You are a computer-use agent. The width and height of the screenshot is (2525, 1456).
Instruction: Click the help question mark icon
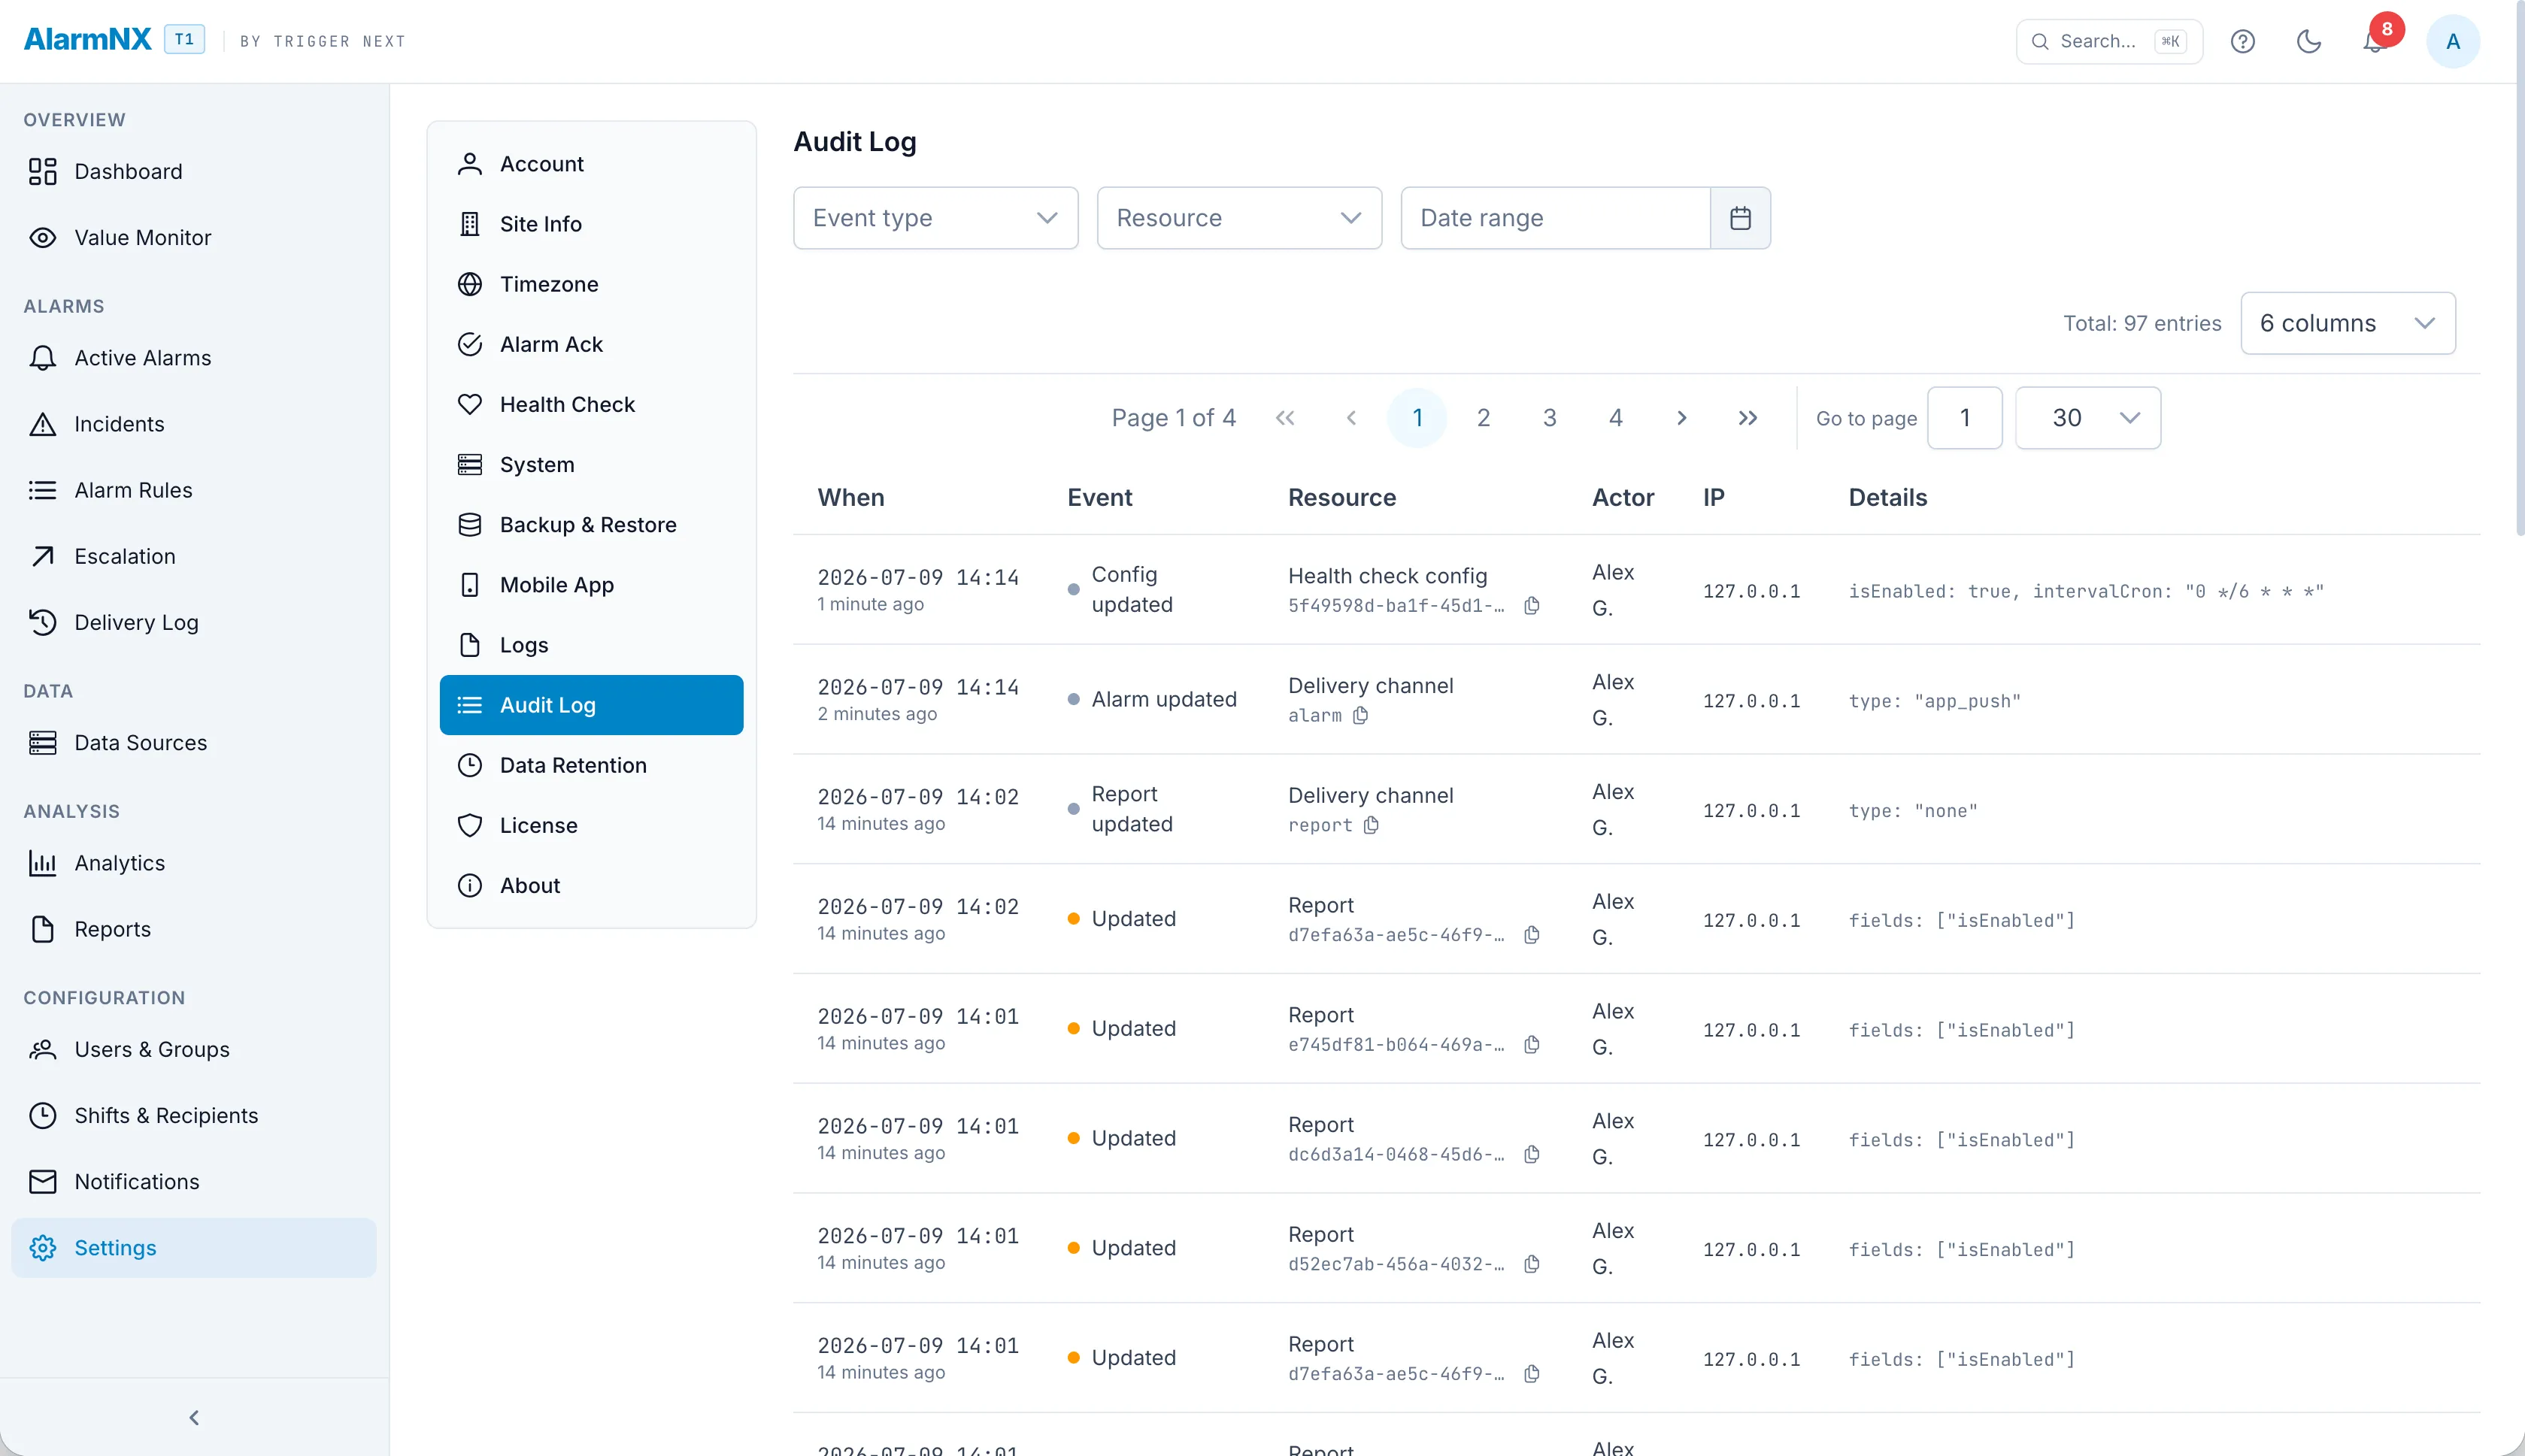tap(2242, 41)
